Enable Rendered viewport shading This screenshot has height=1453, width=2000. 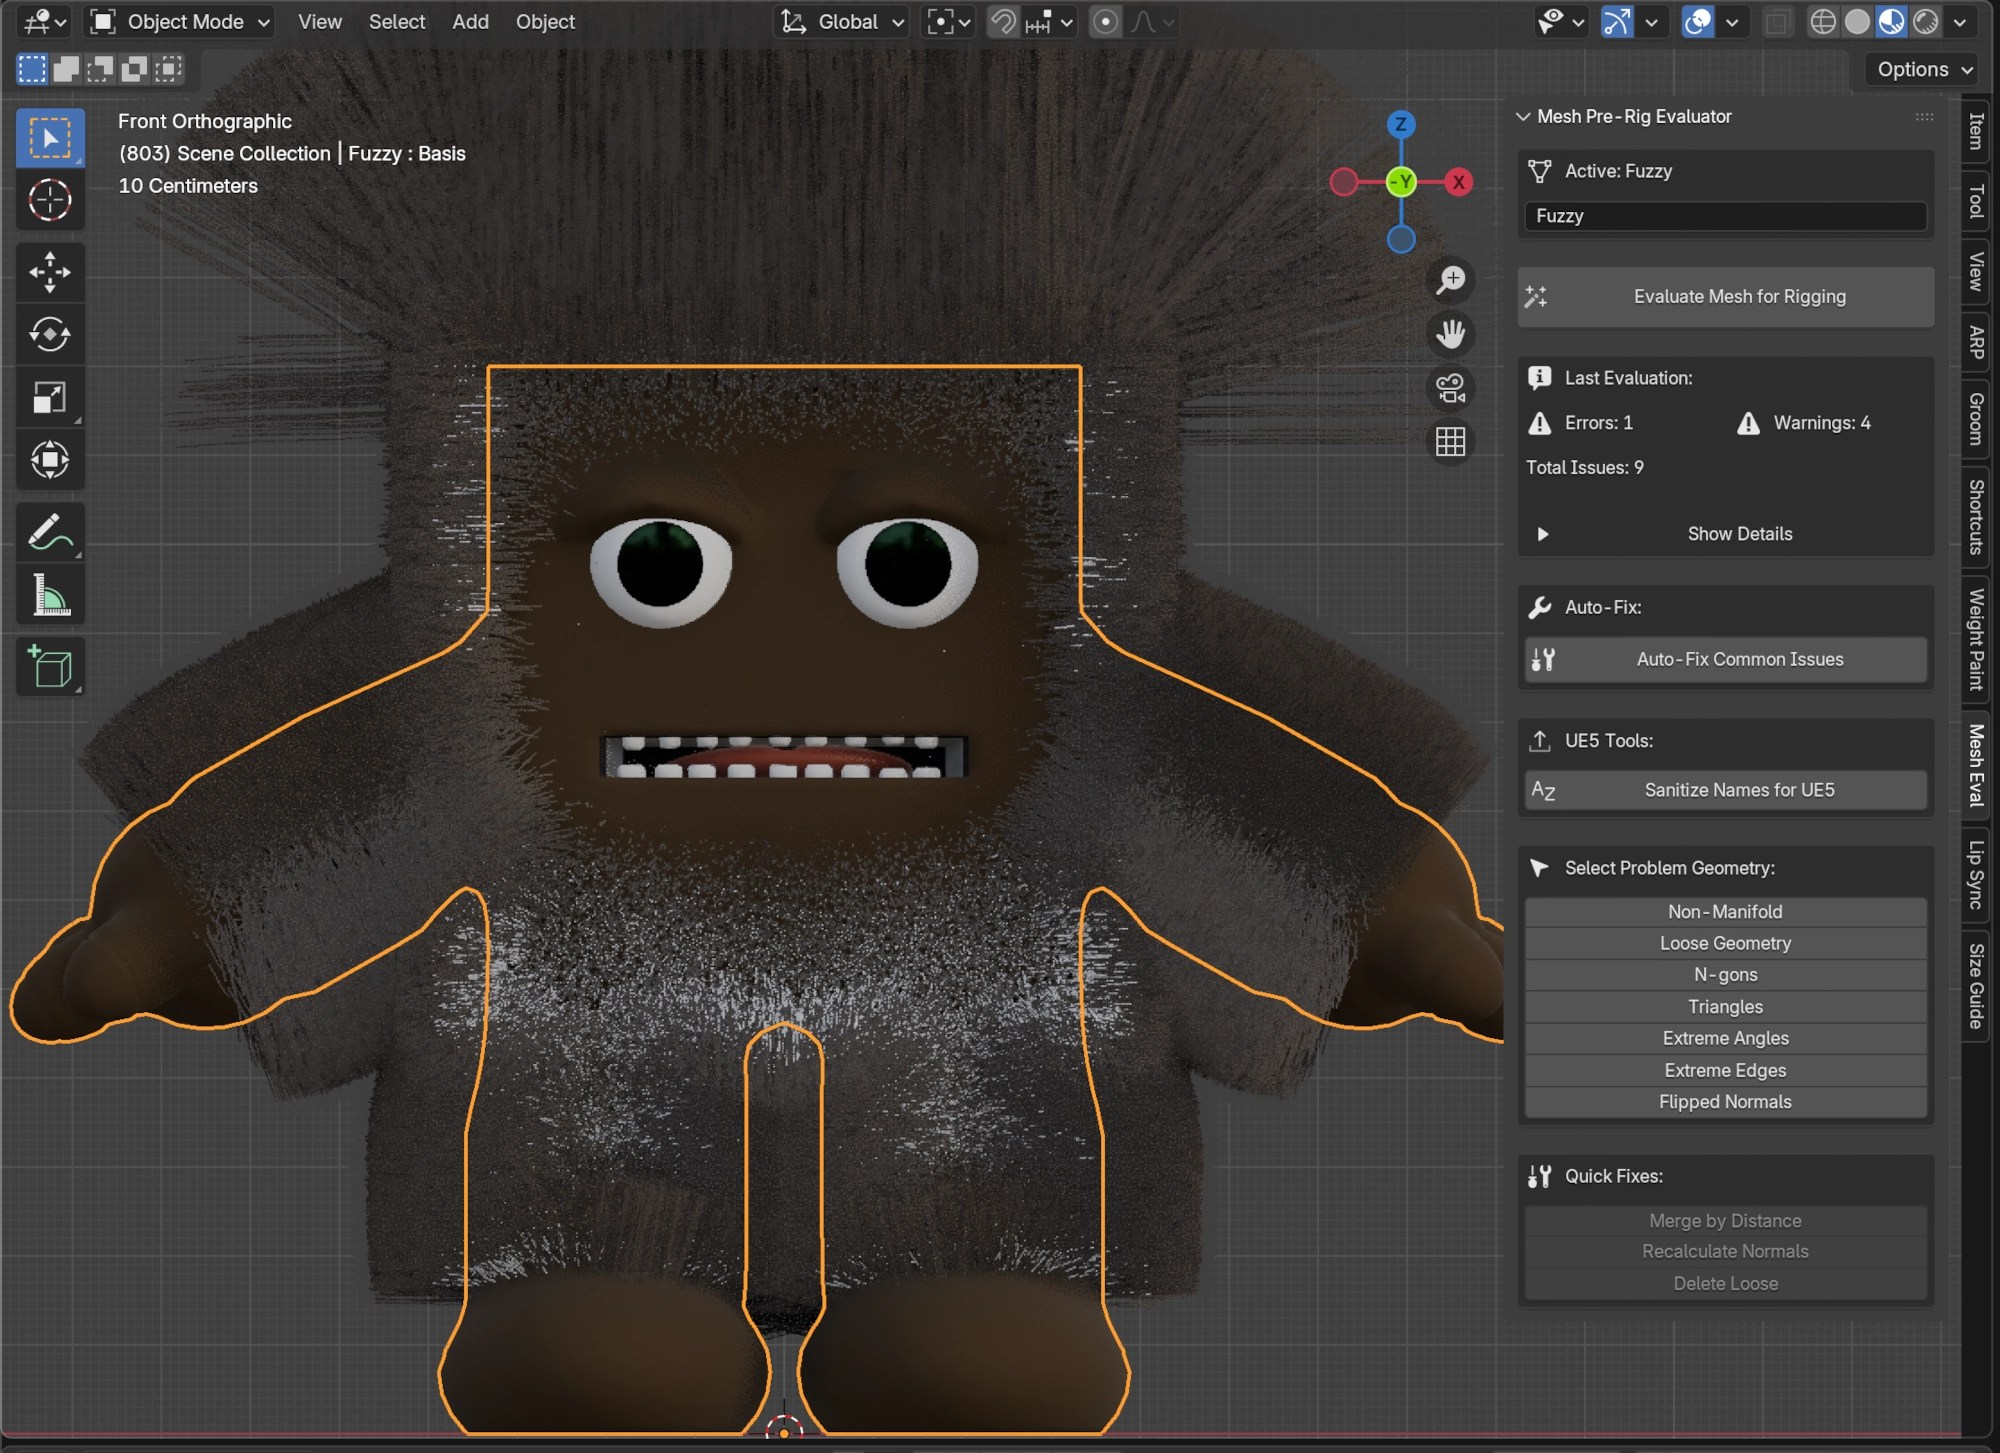(x=1925, y=21)
